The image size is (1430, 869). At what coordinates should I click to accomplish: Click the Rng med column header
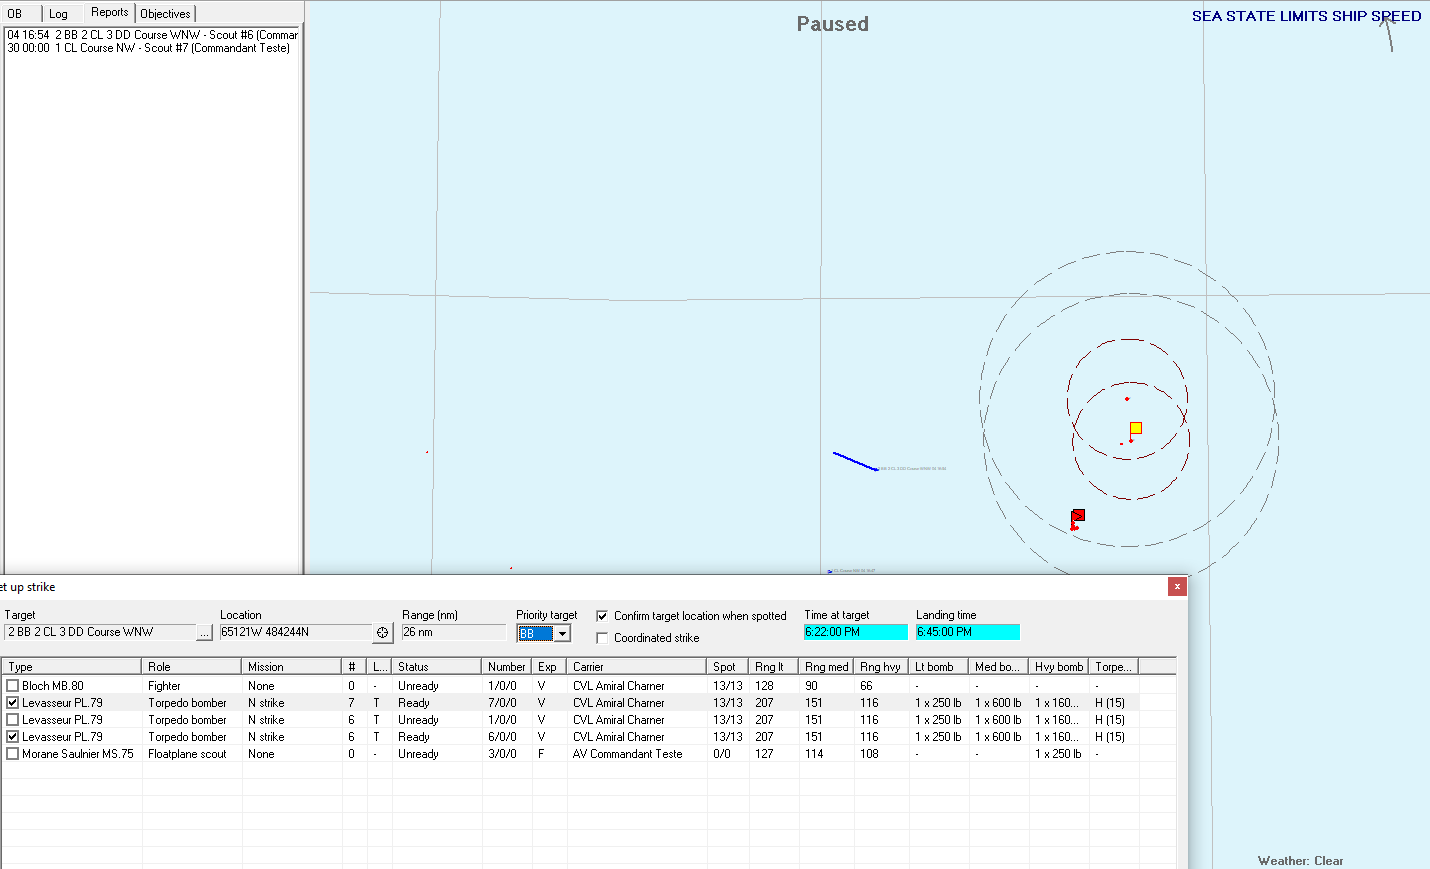coord(826,667)
